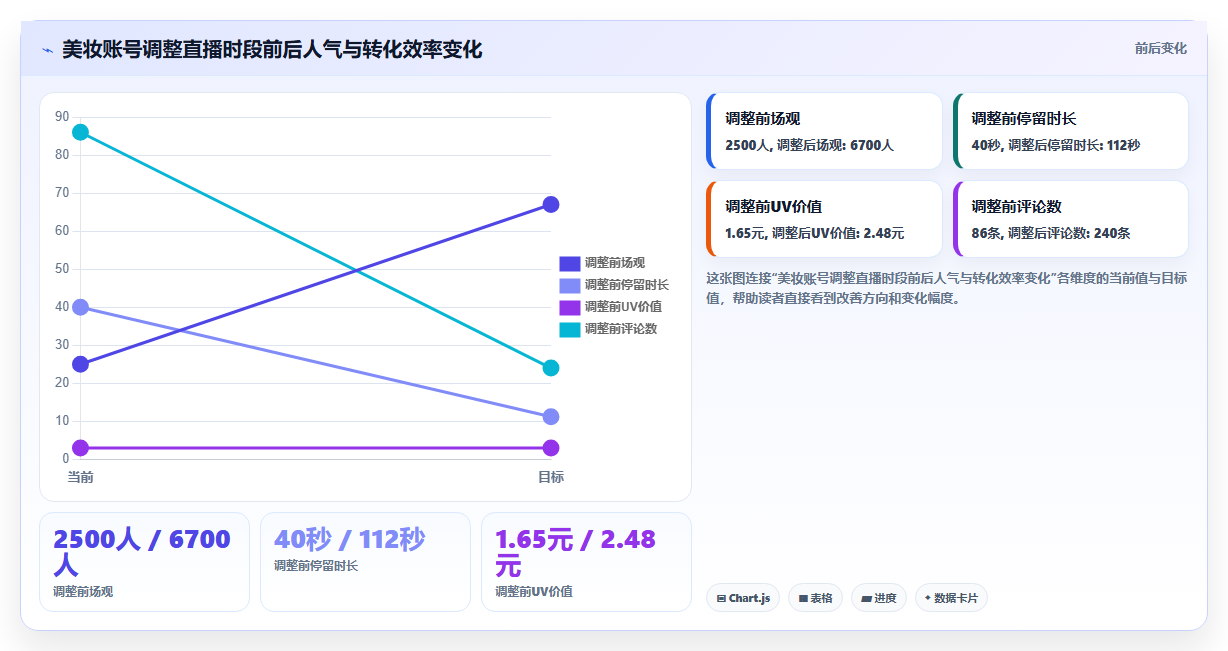The image size is (1228, 651).
Task: Click the 停留时长 point at 目标 (11)
Action: [x=551, y=417]
